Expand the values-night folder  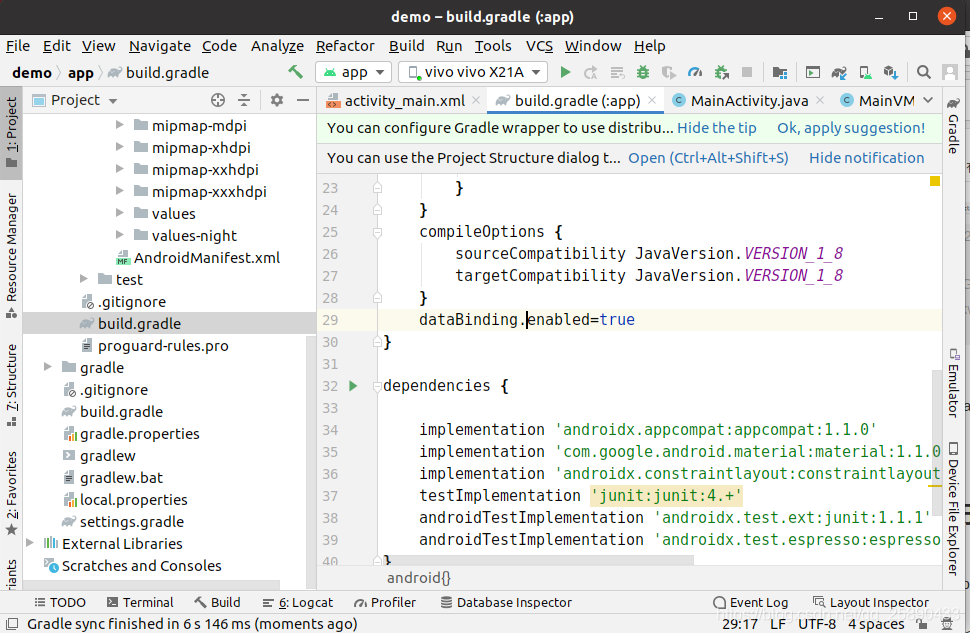point(119,235)
